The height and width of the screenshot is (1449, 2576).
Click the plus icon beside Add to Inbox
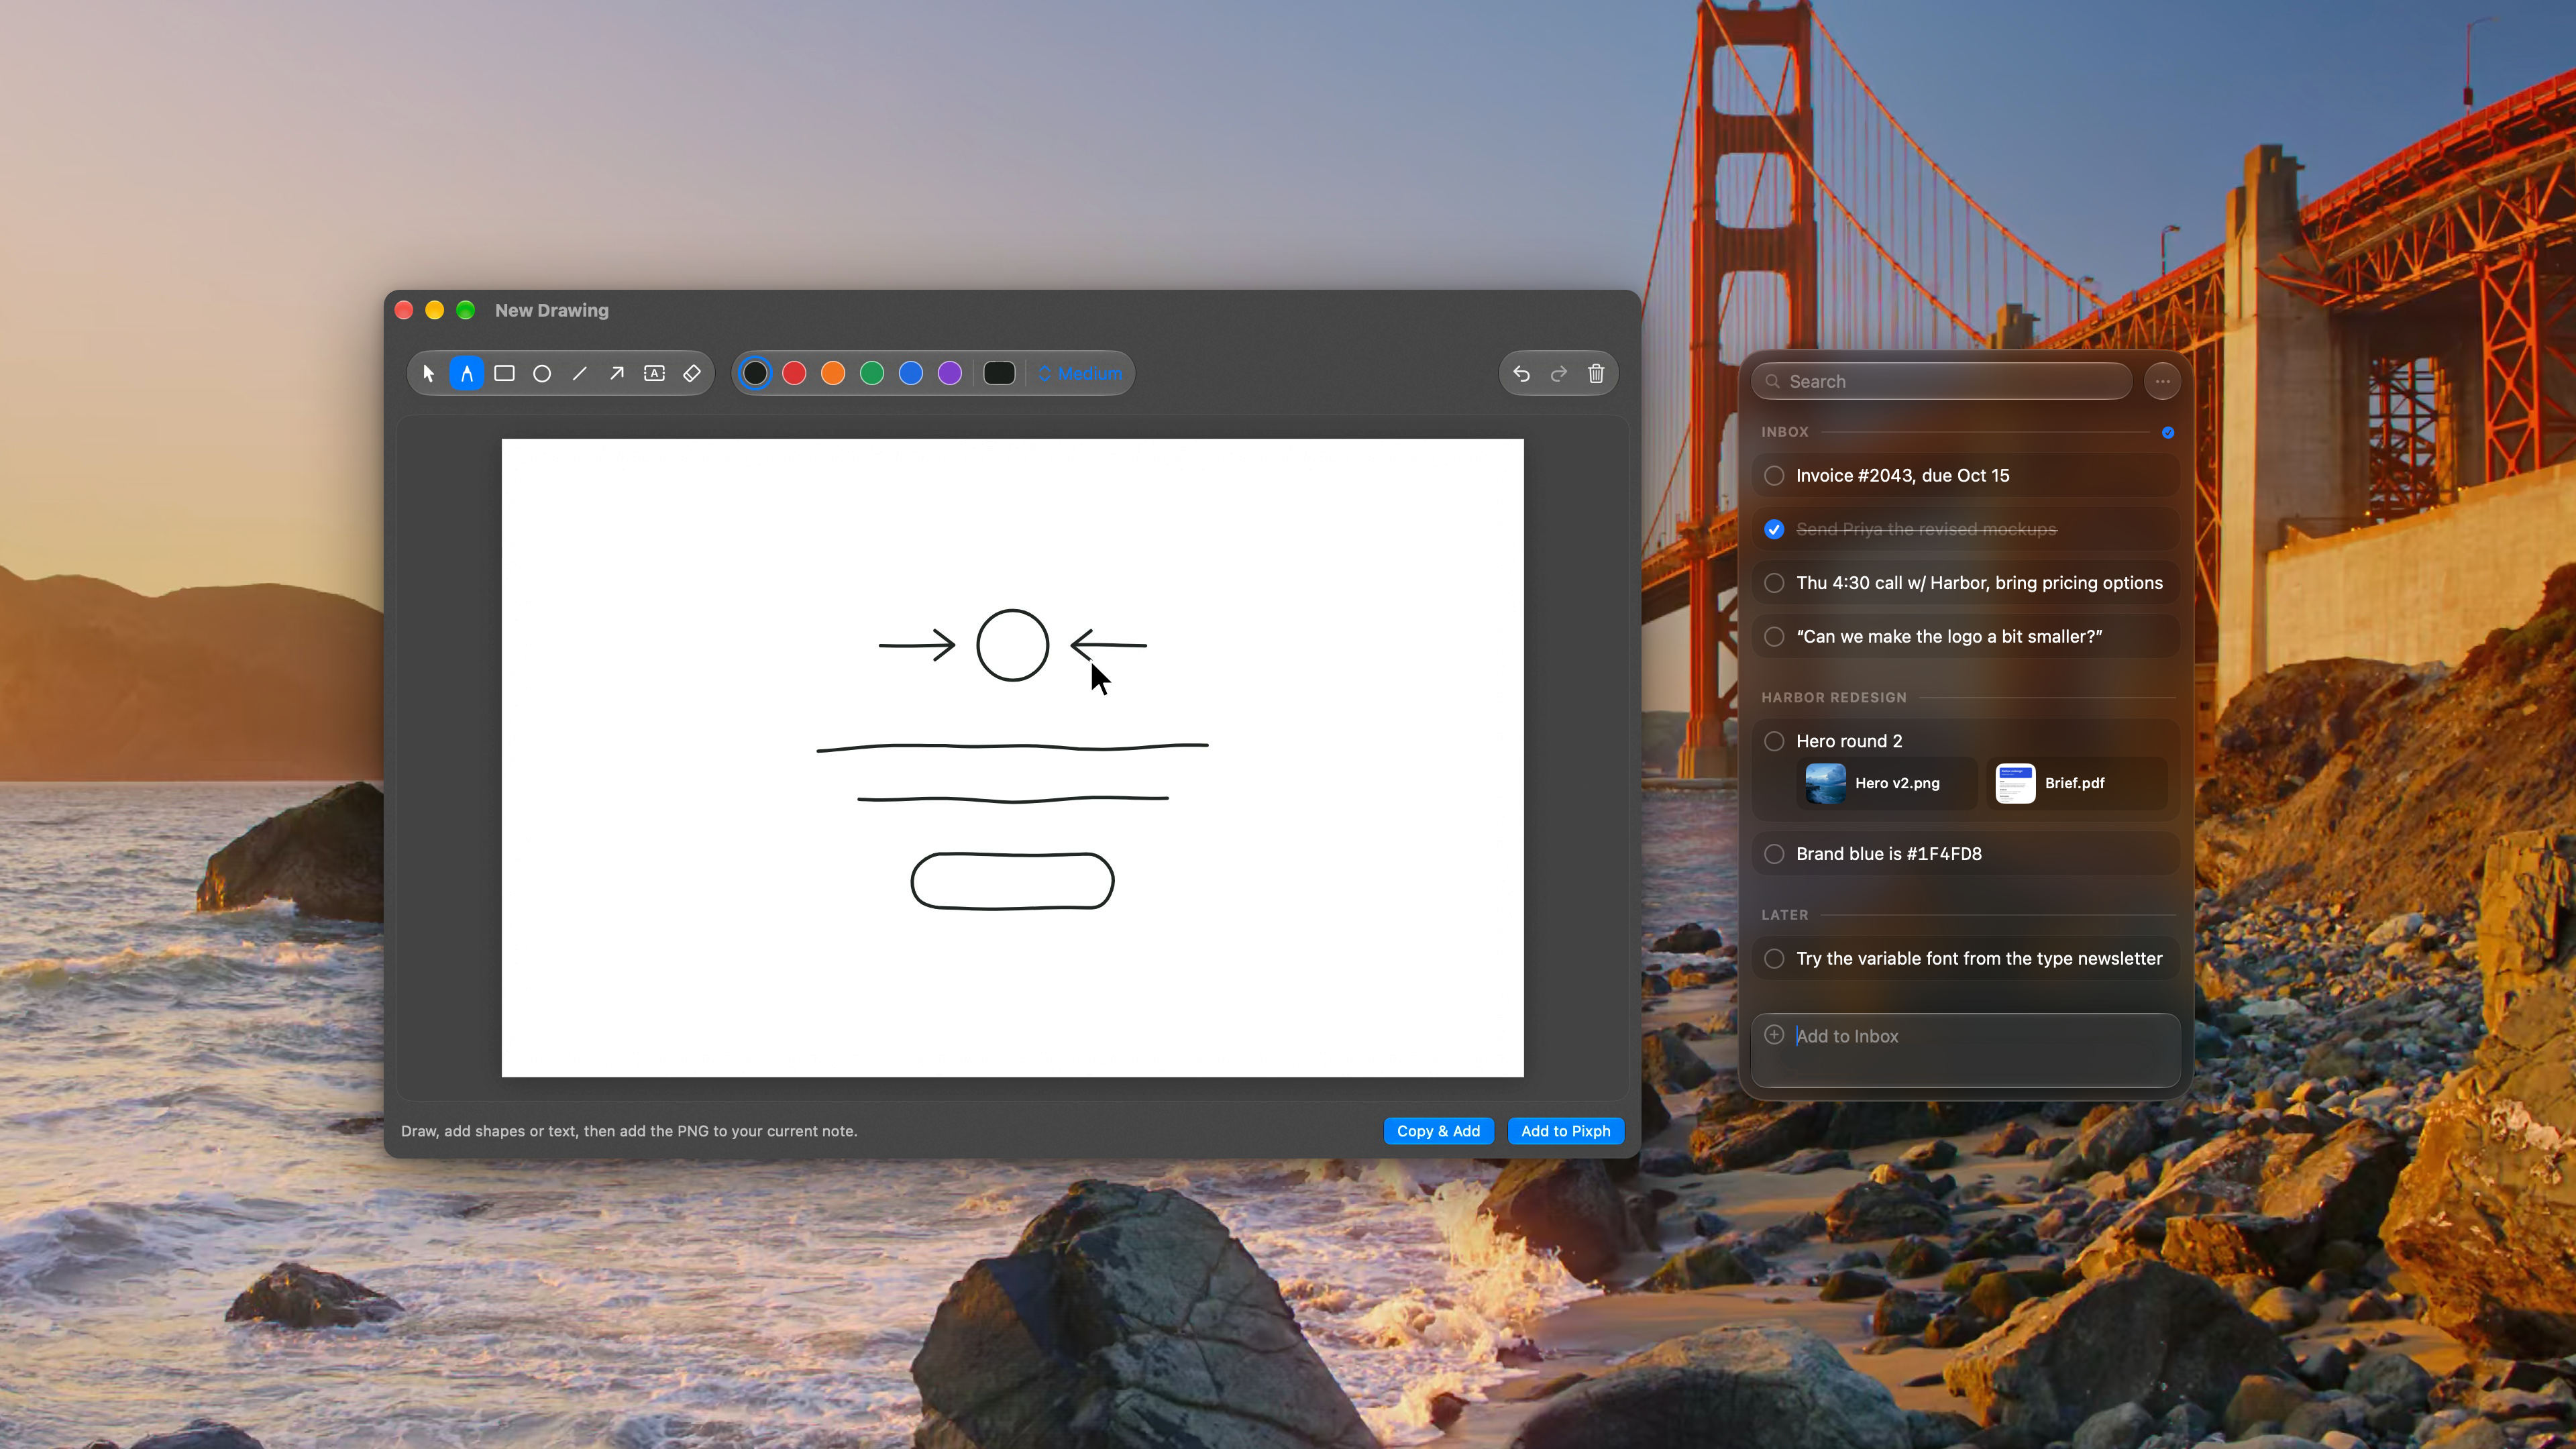(x=1774, y=1034)
